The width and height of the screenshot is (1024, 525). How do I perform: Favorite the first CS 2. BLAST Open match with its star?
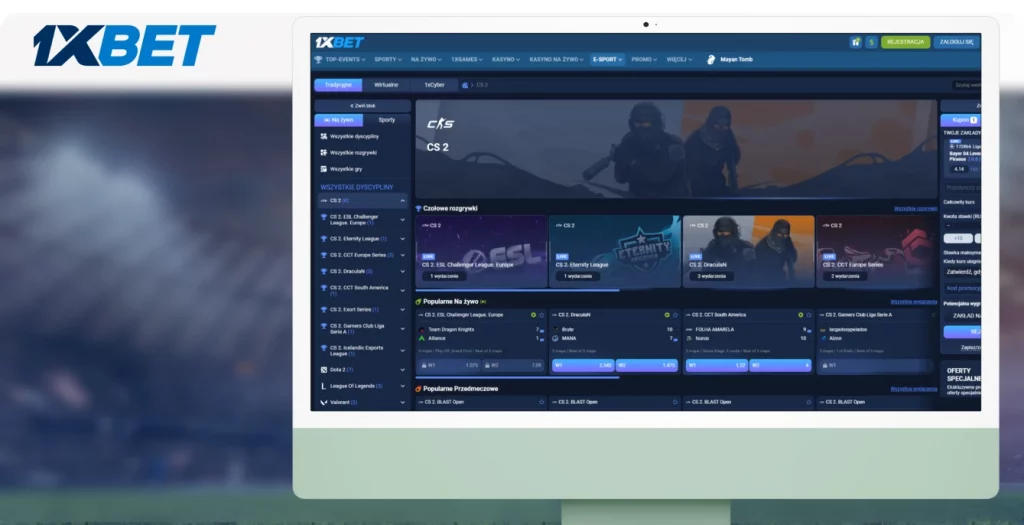pos(541,402)
